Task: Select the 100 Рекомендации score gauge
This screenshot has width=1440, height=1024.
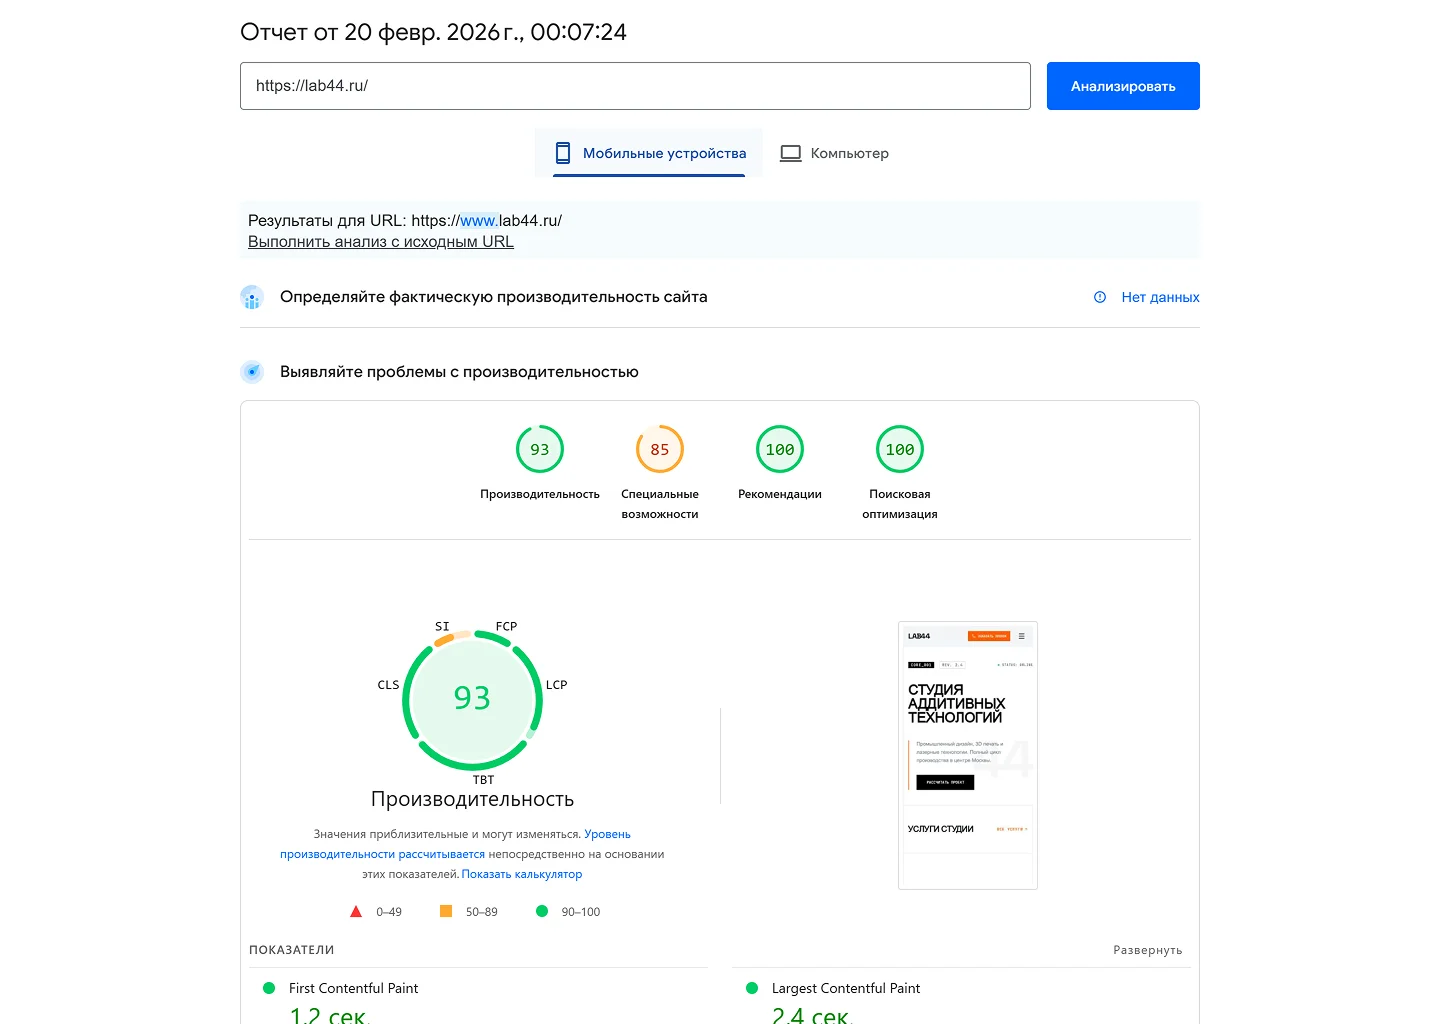Action: coord(780,450)
